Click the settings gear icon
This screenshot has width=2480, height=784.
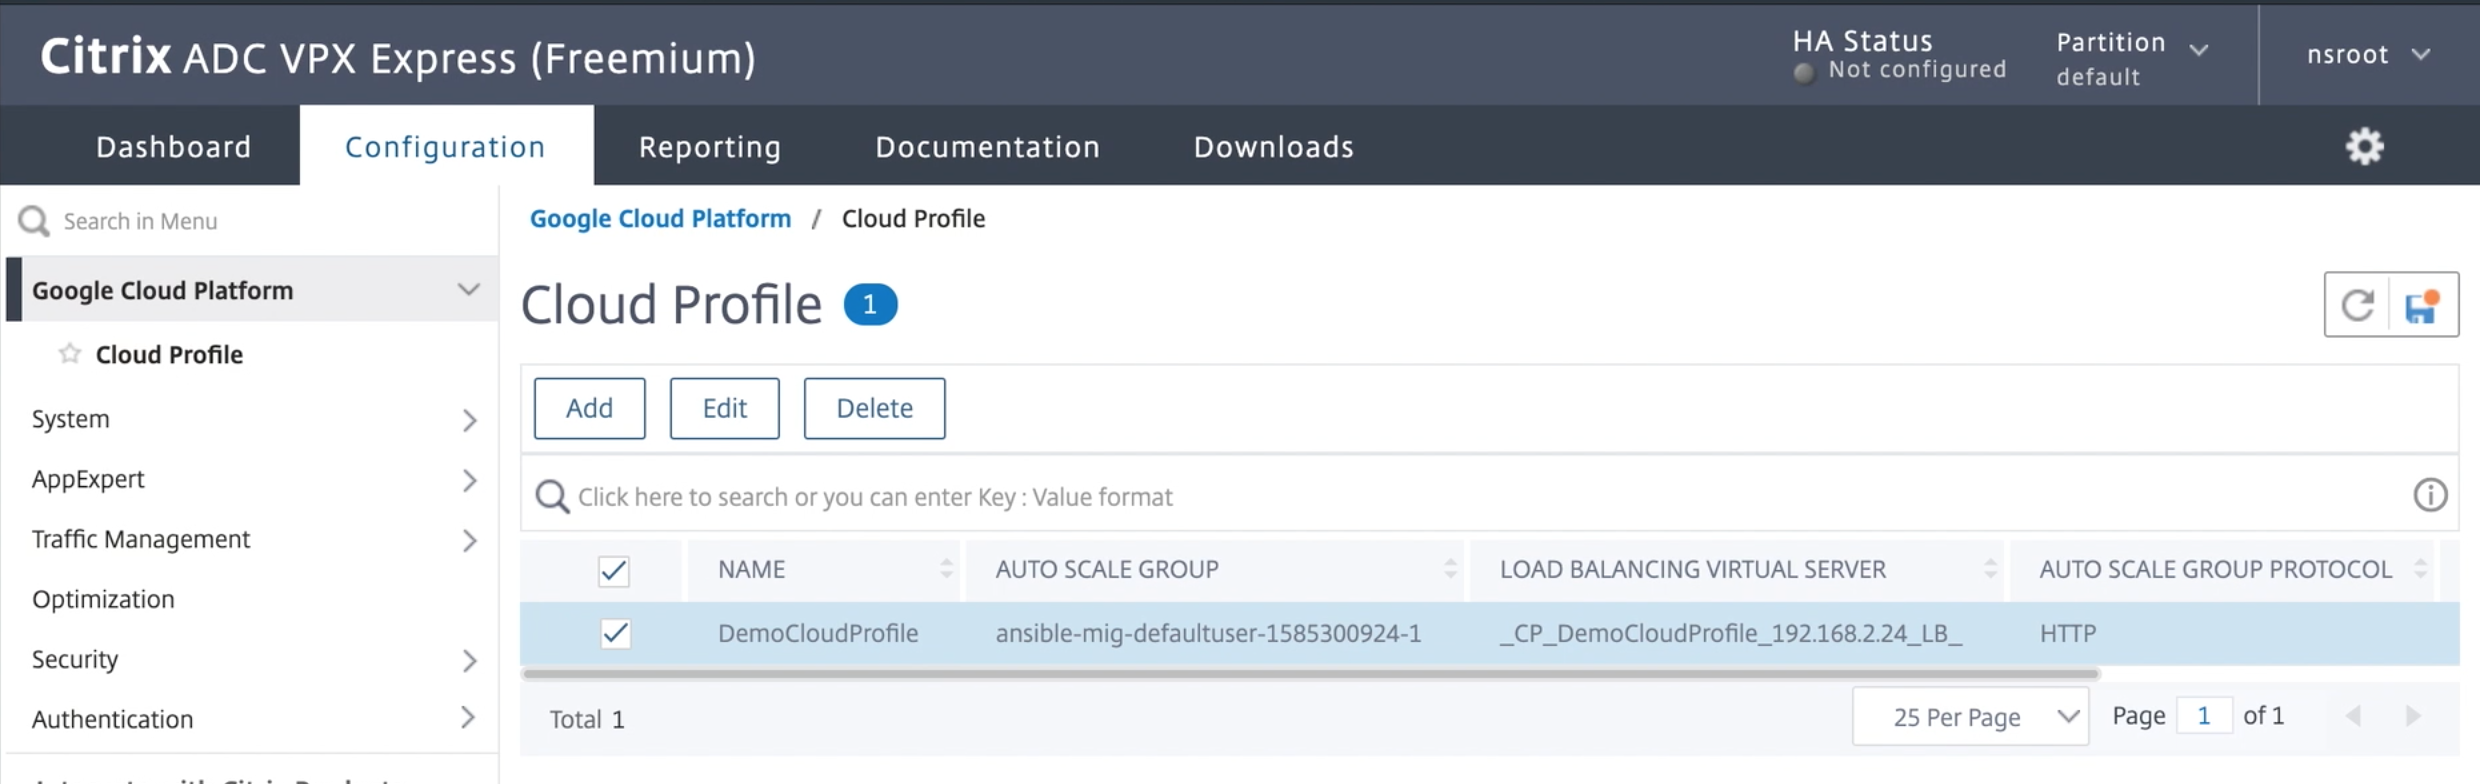[x=2364, y=147]
